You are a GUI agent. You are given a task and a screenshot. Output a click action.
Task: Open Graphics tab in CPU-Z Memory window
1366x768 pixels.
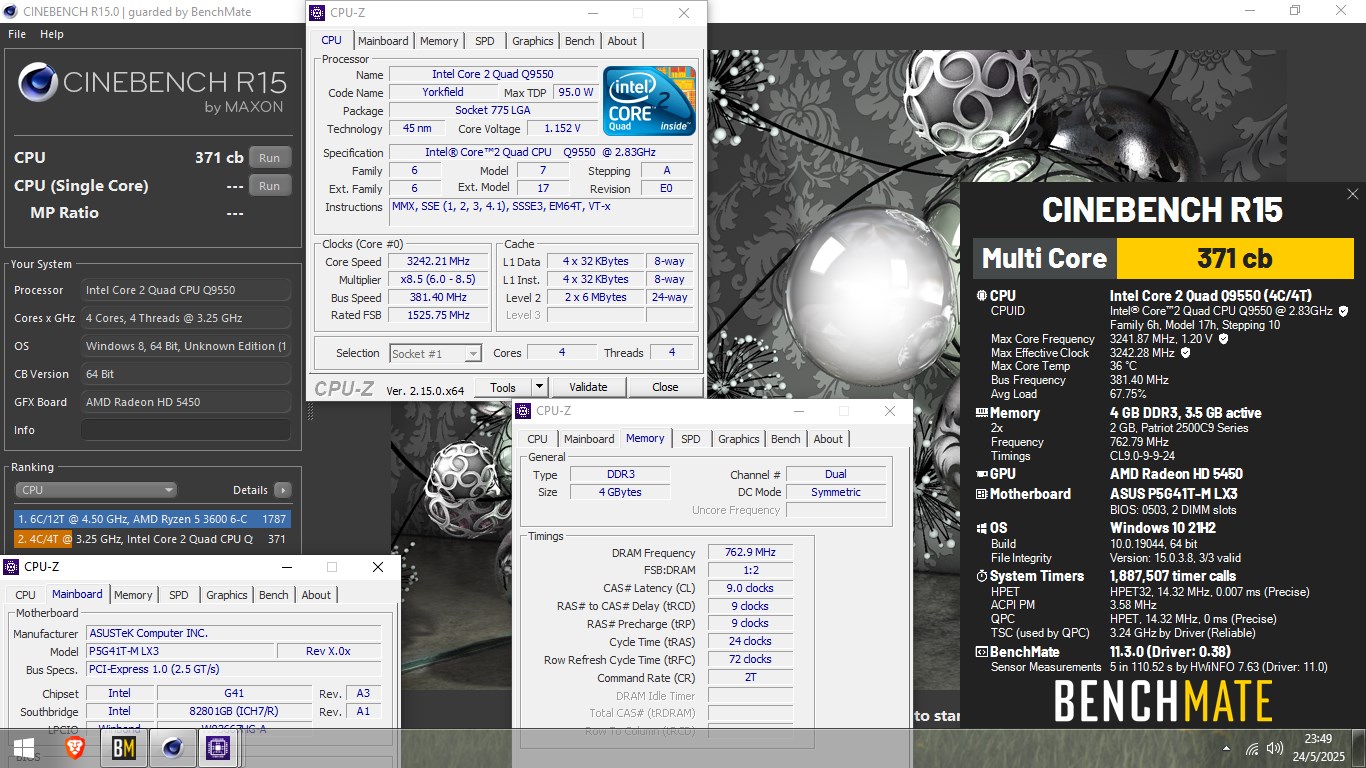click(739, 439)
